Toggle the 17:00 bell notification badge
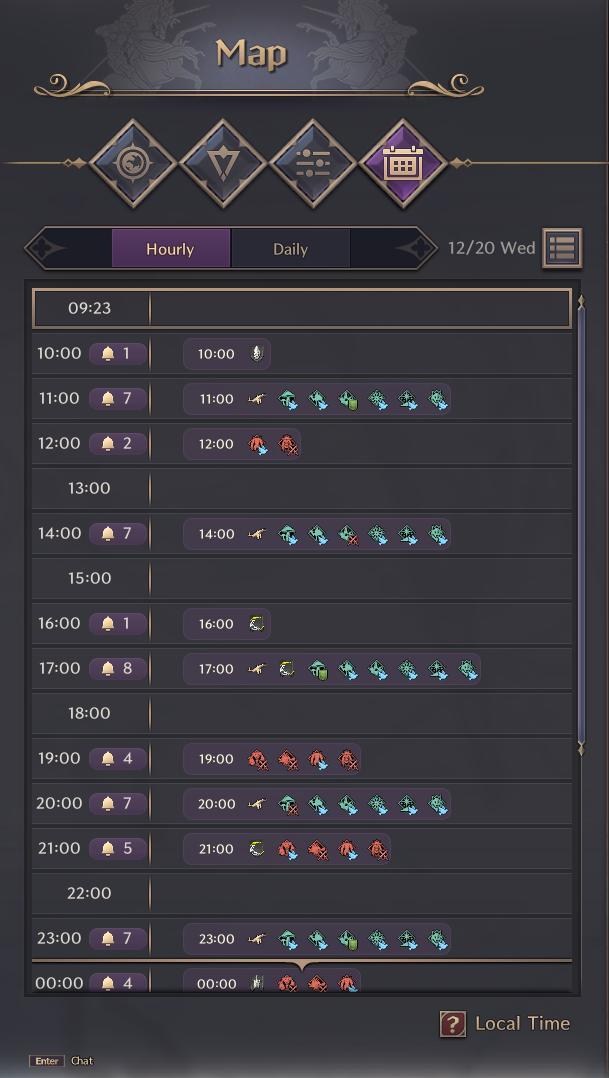This screenshot has width=609, height=1078. coord(118,668)
